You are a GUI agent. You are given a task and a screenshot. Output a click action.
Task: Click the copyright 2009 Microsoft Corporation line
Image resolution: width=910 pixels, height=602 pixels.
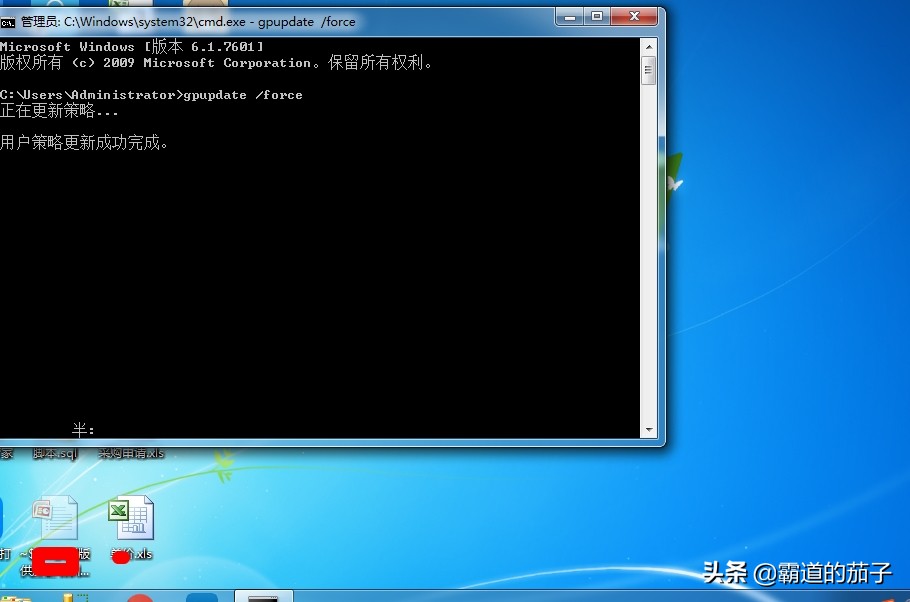216,63
